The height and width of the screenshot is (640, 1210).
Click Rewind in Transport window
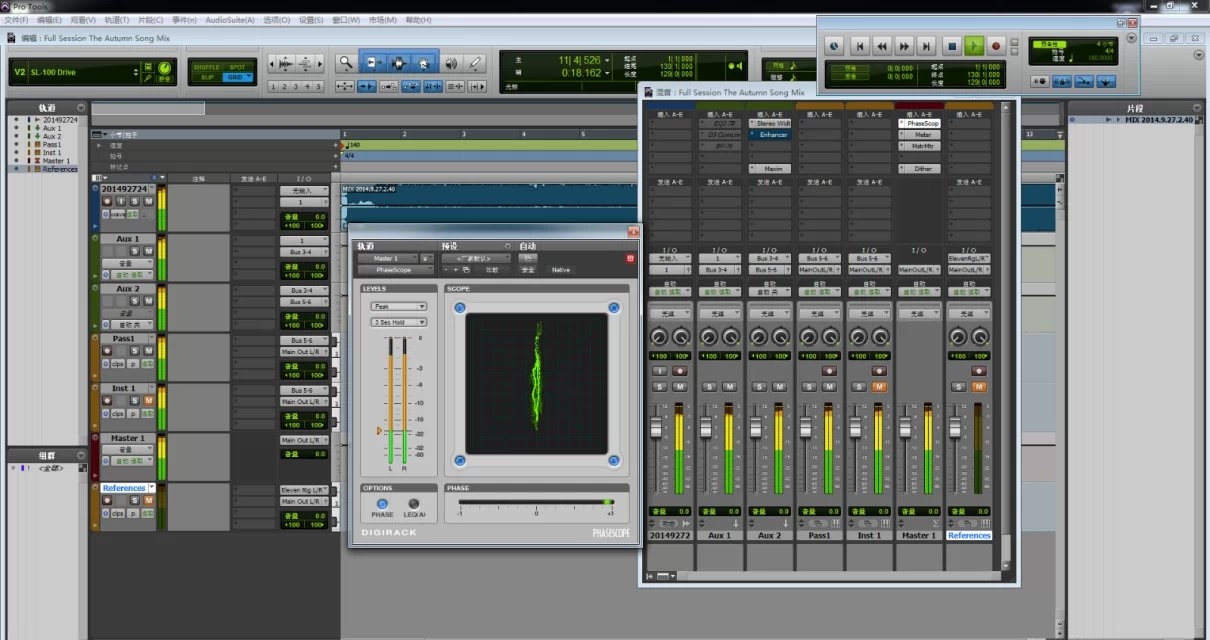pos(882,46)
